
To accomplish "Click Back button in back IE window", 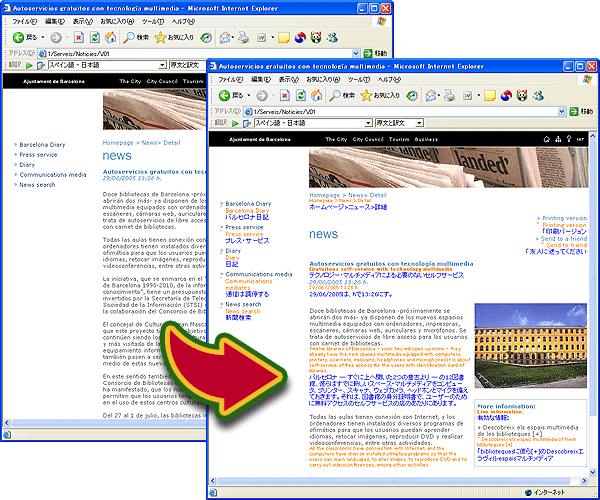I will 24,37.
